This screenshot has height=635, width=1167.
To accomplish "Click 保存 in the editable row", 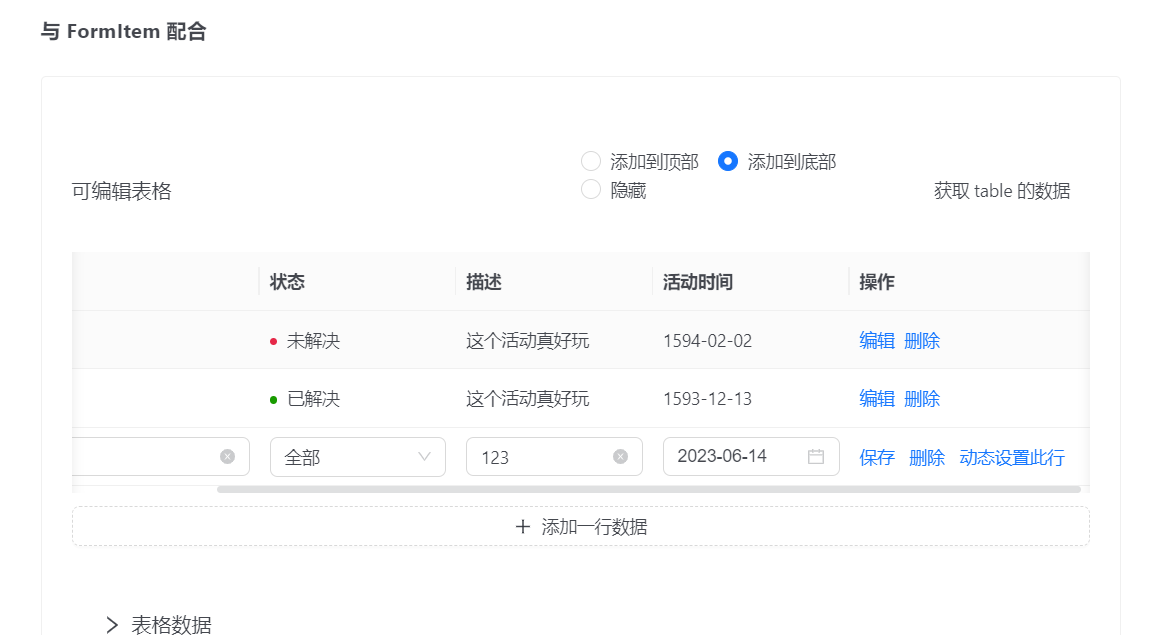I will click(x=876, y=457).
